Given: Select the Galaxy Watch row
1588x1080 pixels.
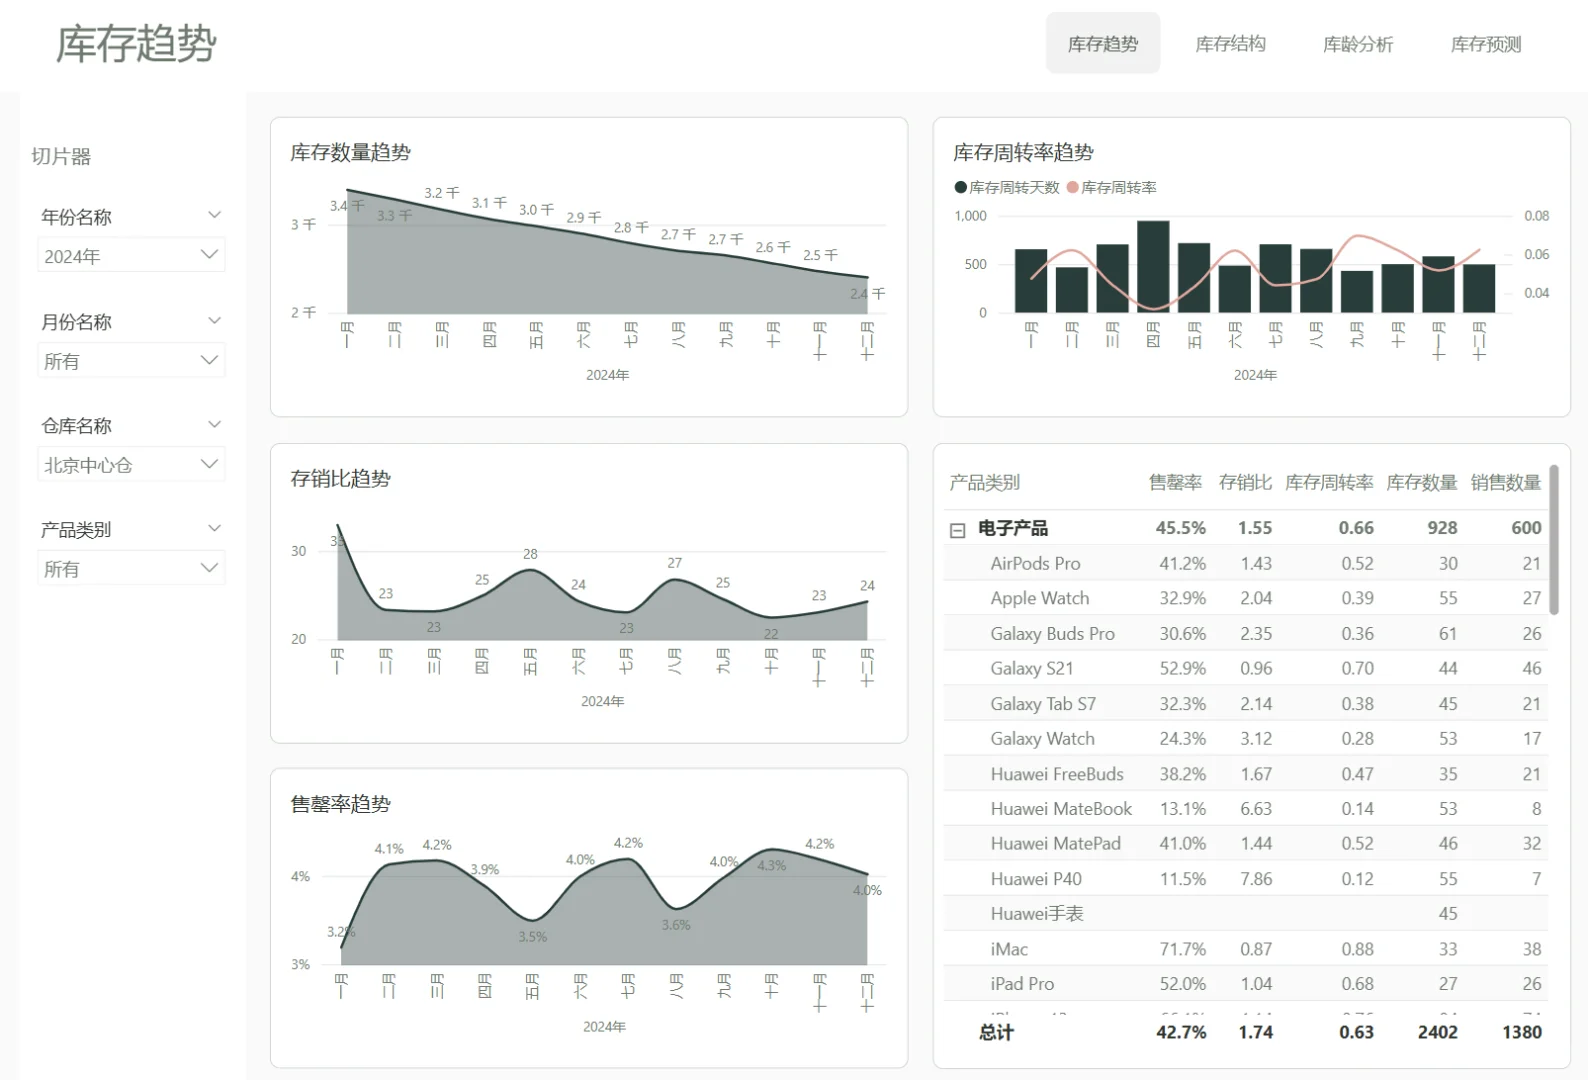Looking at the screenshot, I should pyautogui.click(x=1246, y=738).
